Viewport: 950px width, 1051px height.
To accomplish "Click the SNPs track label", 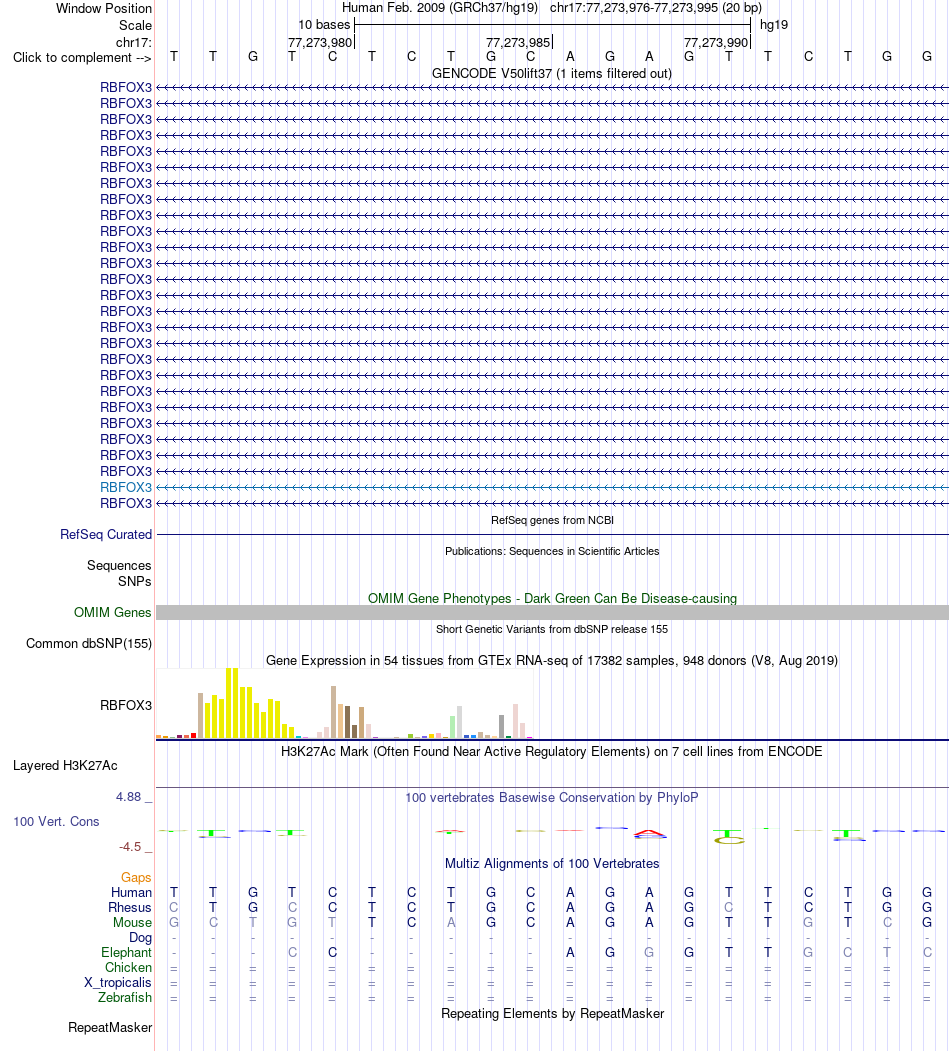I will (135, 581).
